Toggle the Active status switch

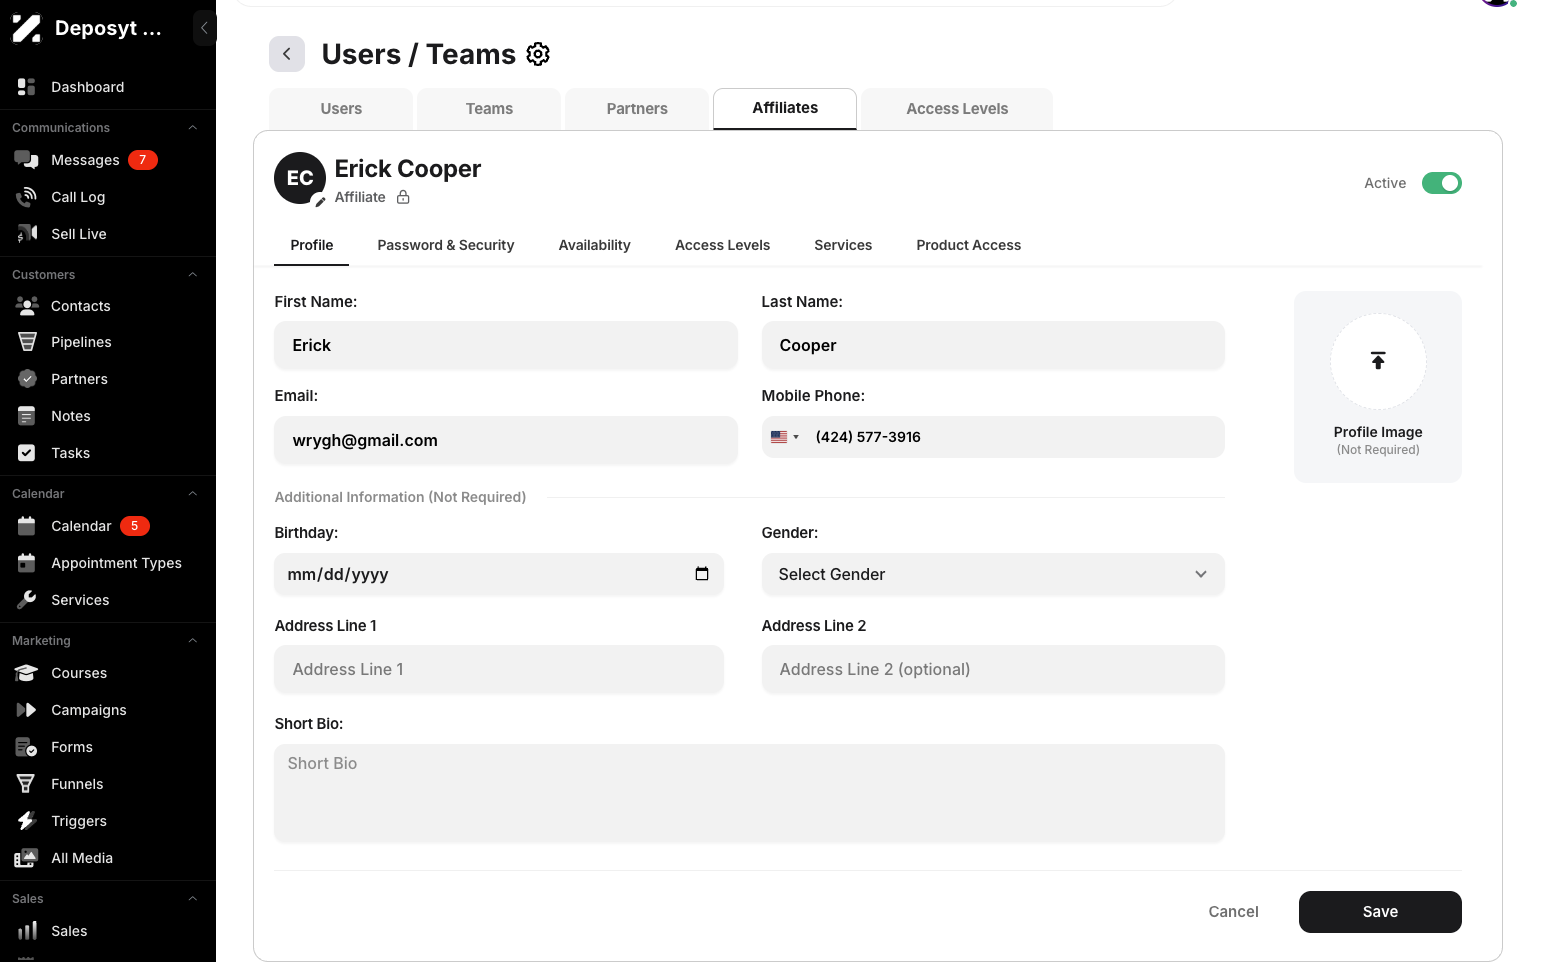[1442, 183]
